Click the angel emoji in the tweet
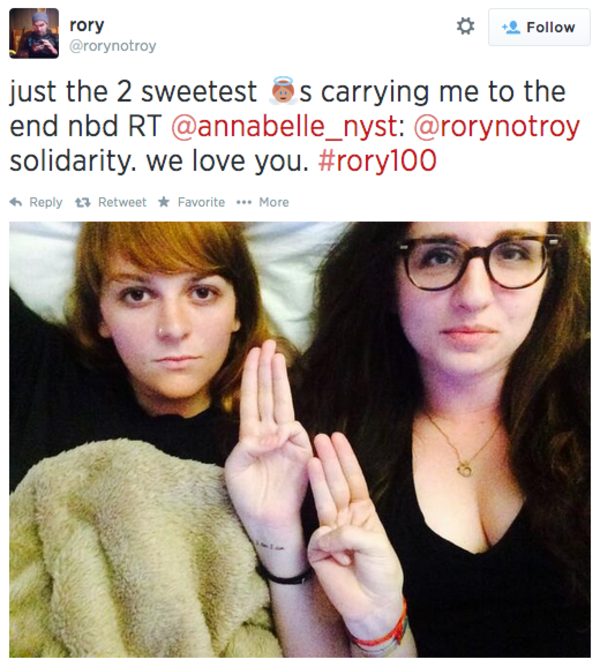Viewport: 600px width, 667px height. [283, 91]
